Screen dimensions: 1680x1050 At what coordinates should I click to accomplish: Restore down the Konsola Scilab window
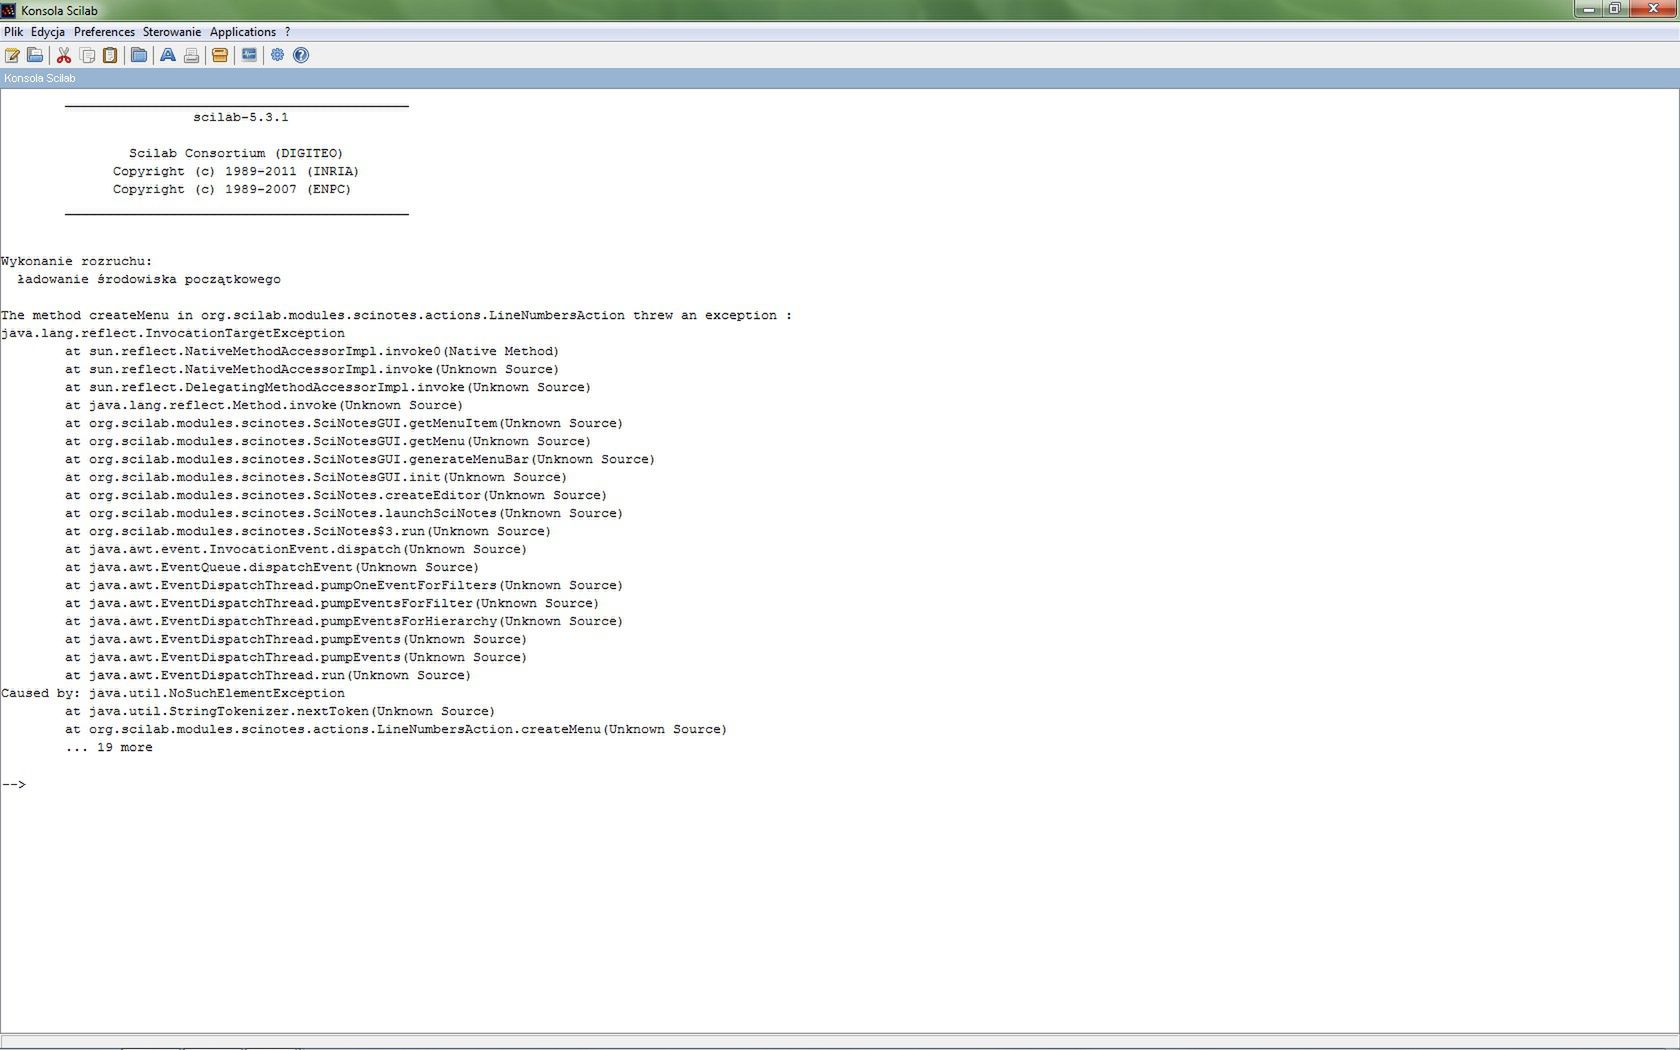pos(1615,9)
